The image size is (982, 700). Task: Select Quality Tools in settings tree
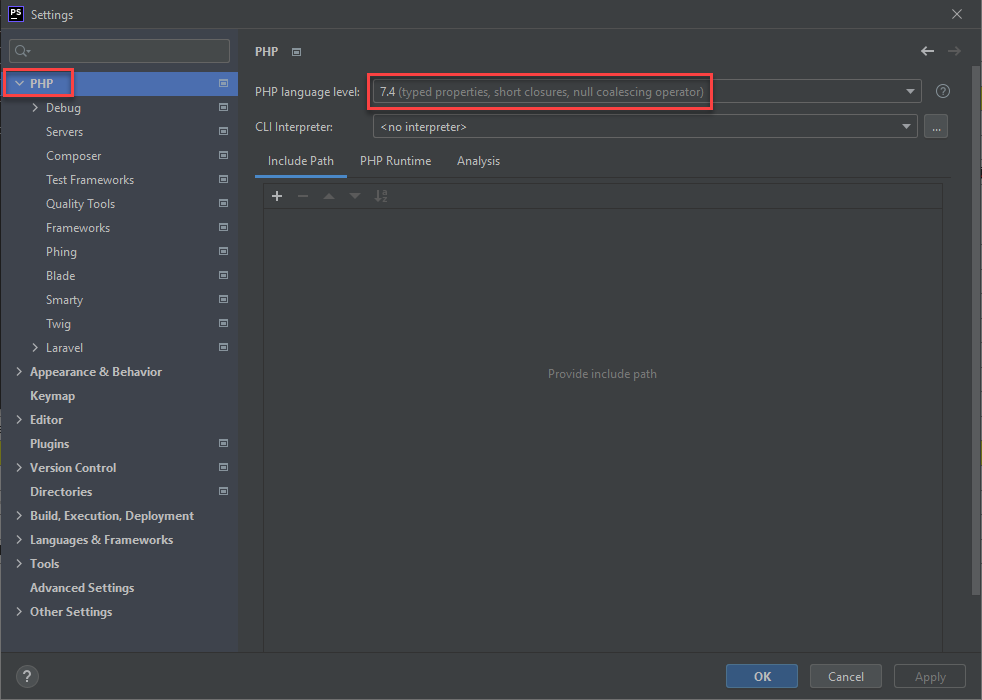(80, 204)
